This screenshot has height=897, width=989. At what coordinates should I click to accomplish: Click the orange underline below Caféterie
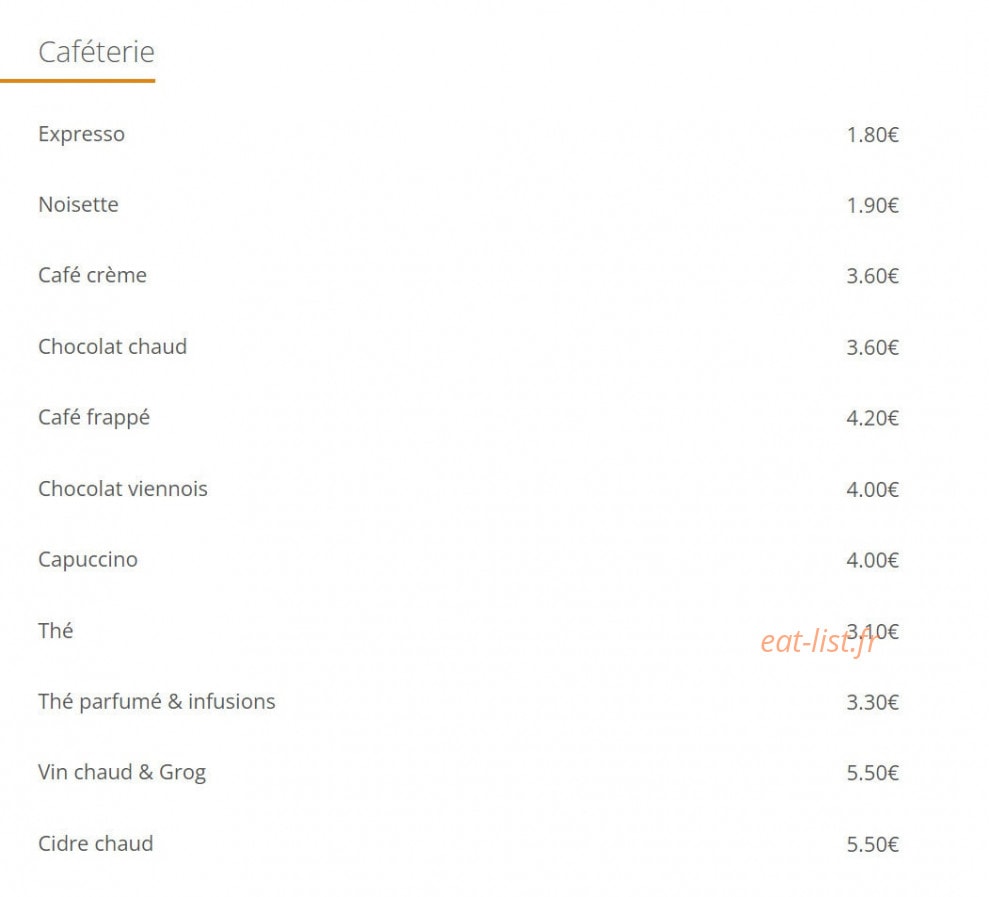click(x=78, y=81)
